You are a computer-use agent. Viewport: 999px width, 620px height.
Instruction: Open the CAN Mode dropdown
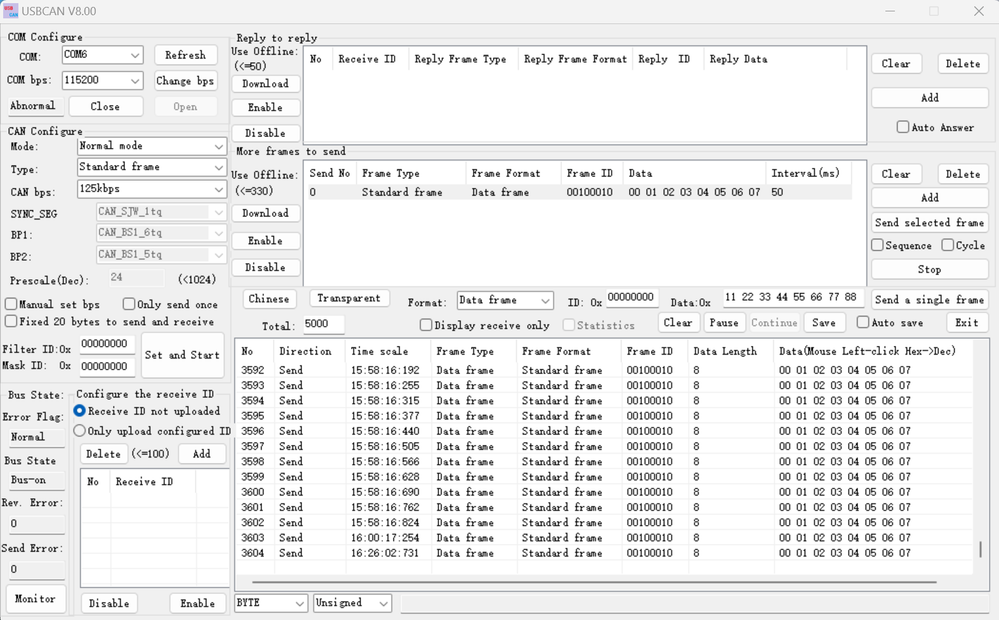coord(152,146)
